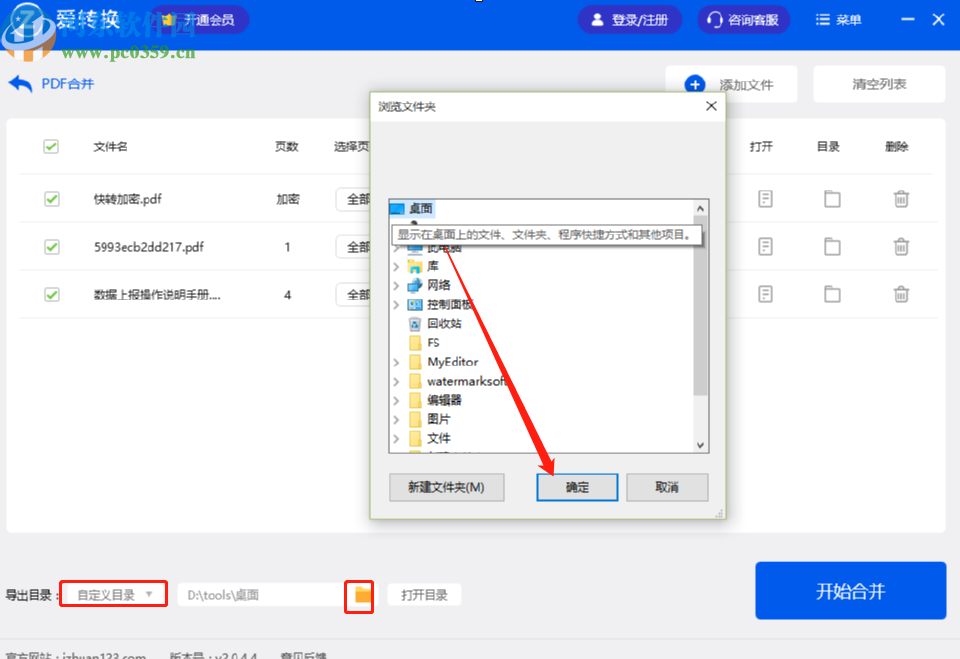Screen dimensions: 960x659
Task: Uncheck the checkbox for 快转加密.pdf
Action: pos(51,198)
